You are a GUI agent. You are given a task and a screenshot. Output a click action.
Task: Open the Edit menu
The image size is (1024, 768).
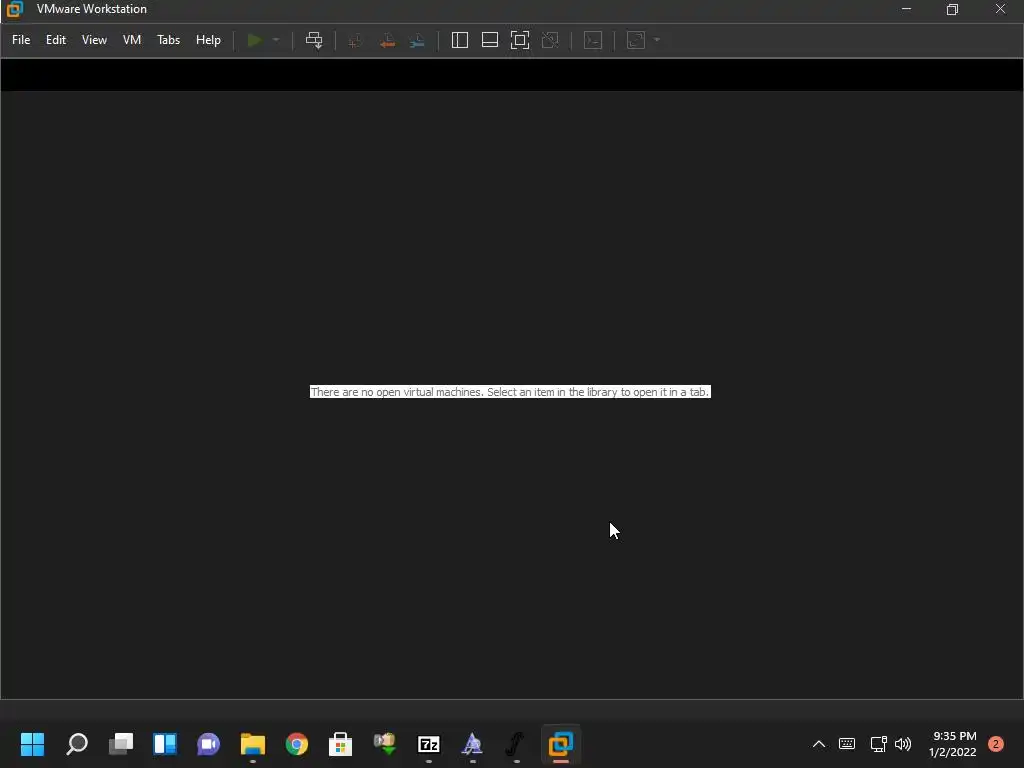click(x=56, y=40)
